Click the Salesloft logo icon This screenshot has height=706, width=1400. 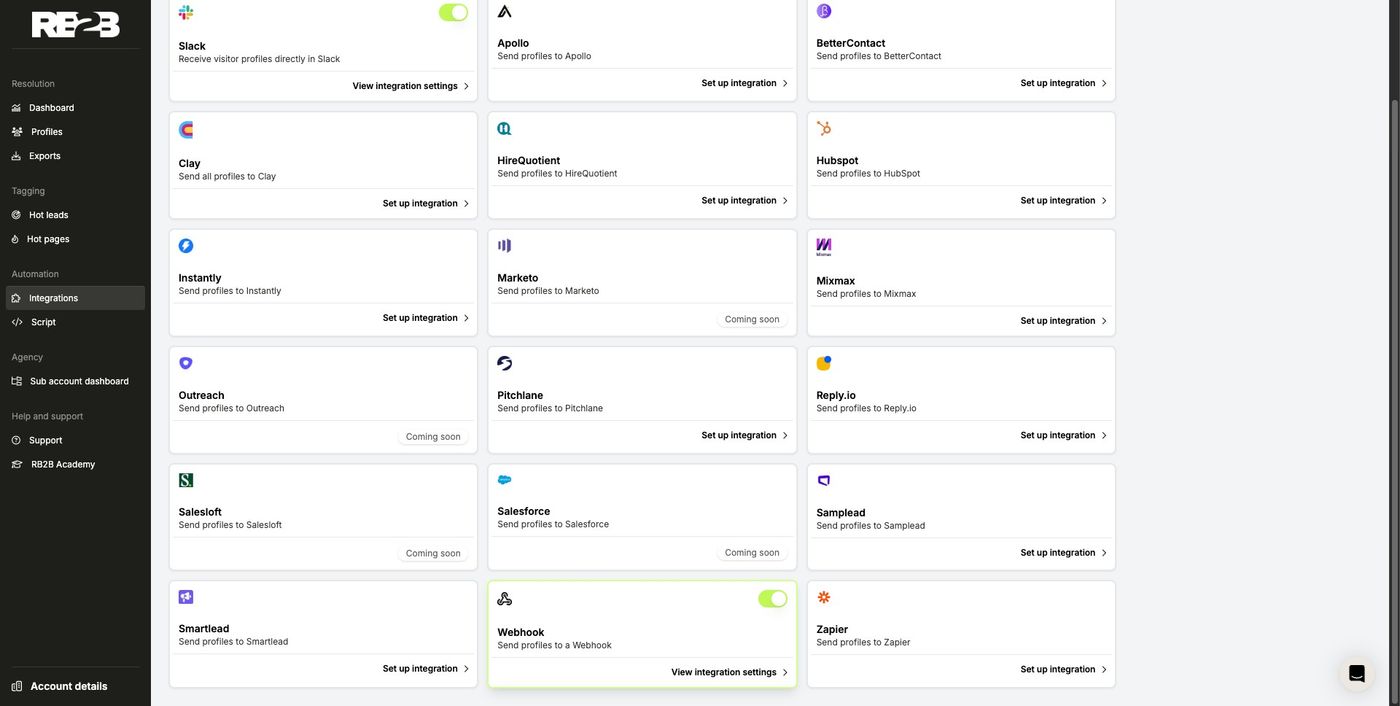tap(186, 480)
